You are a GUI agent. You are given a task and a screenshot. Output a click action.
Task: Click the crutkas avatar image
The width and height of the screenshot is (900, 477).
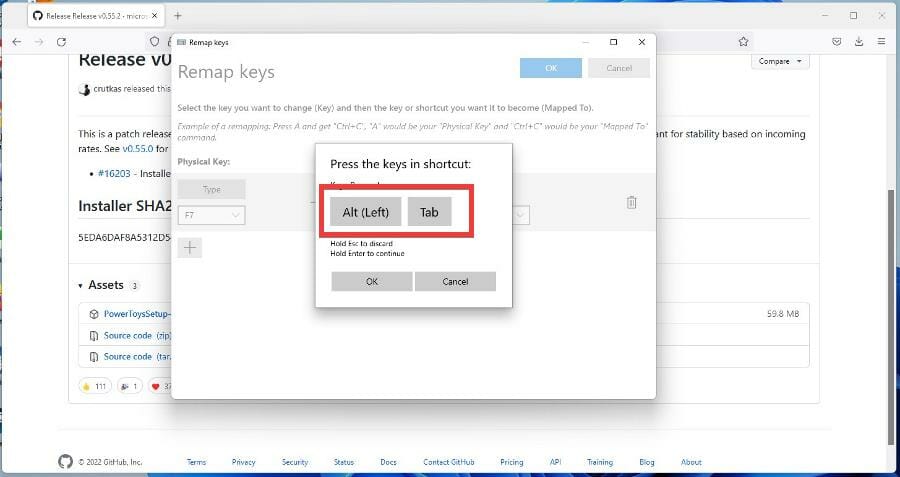point(84,90)
